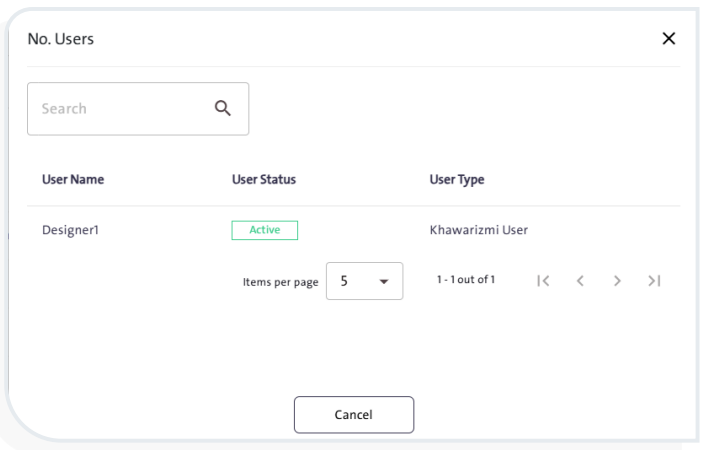Click the dropdown arrow beside 5
The width and height of the screenshot is (702, 450).
384,282
